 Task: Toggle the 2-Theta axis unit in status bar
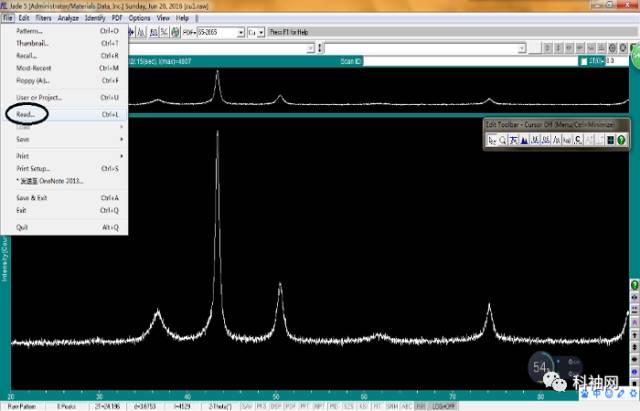coord(220,407)
